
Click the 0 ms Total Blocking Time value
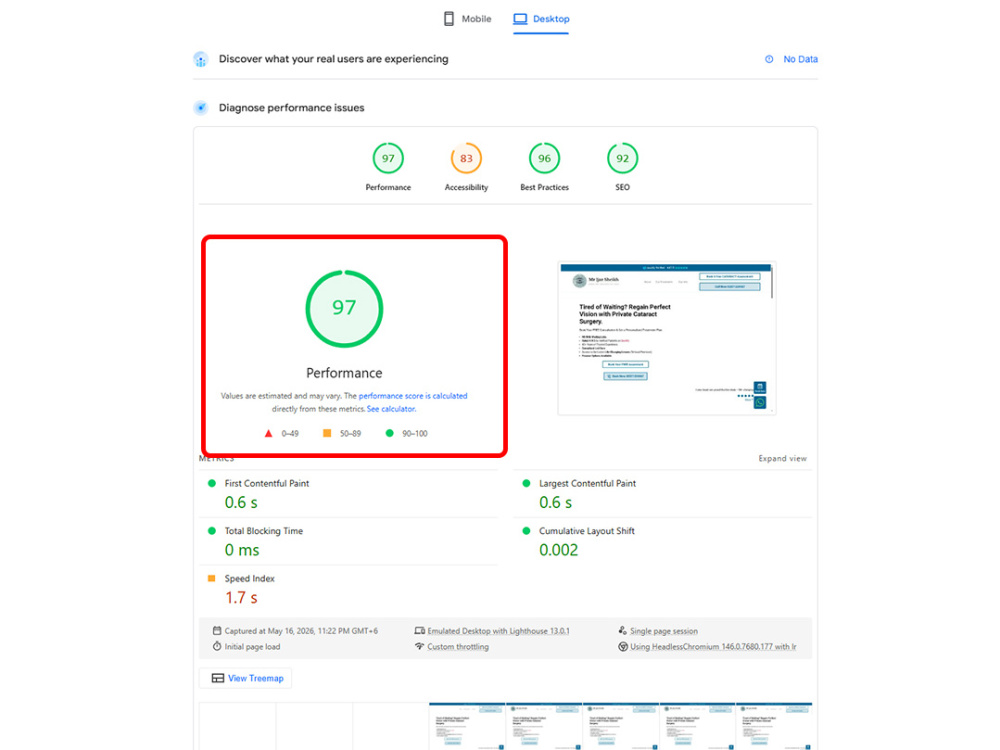pos(242,550)
